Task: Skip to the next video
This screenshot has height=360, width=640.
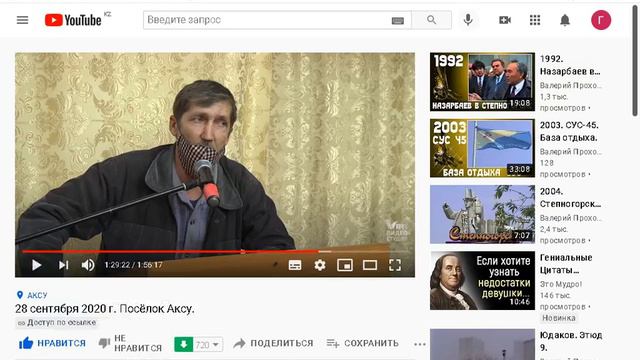Action: click(x=63, y=265)
